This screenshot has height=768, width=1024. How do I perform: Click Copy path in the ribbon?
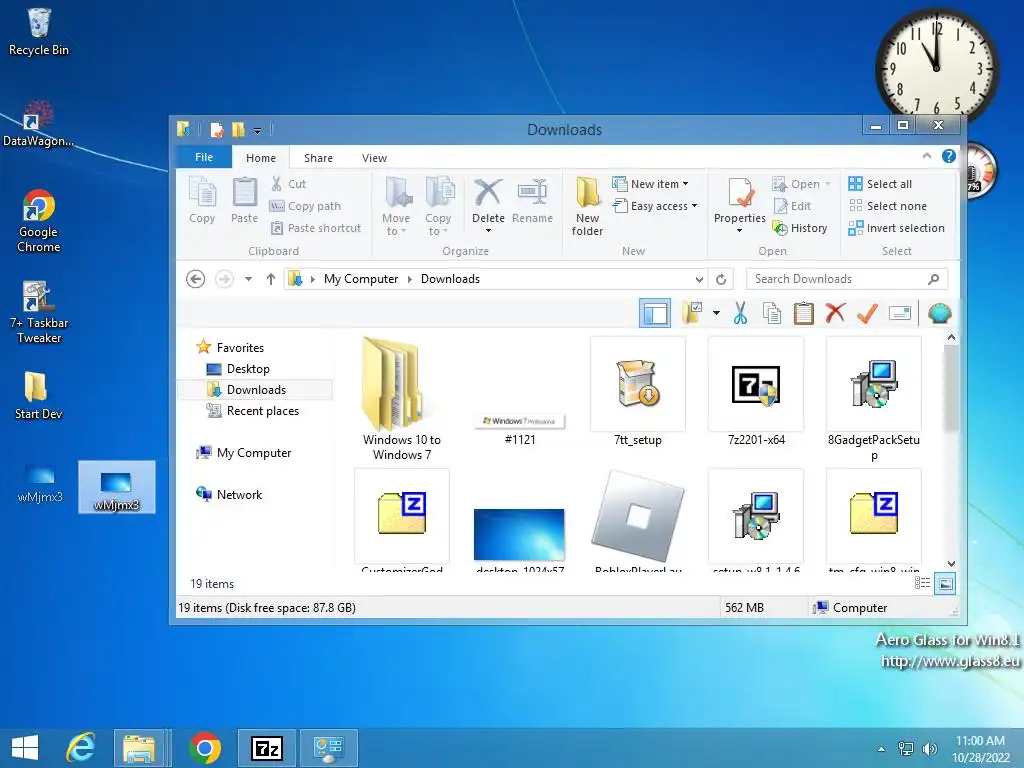(305, 206)
